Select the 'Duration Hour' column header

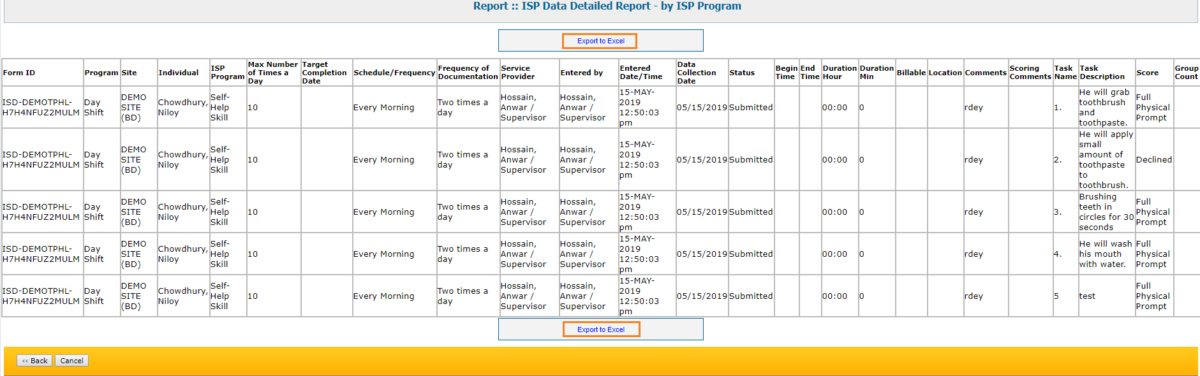pyautogui.click(x=839, y=73)
